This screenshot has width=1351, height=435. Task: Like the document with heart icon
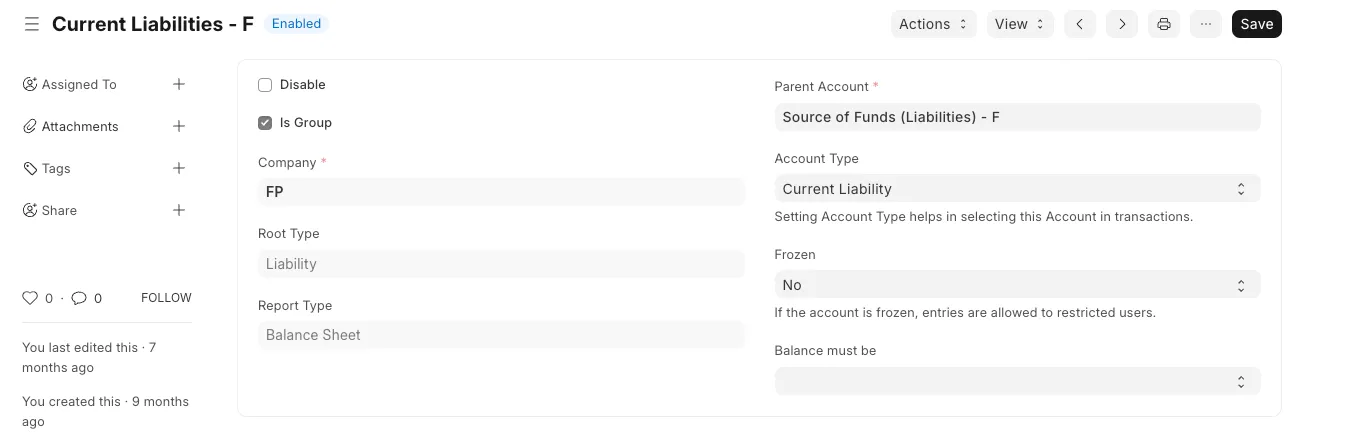(30, 298)
